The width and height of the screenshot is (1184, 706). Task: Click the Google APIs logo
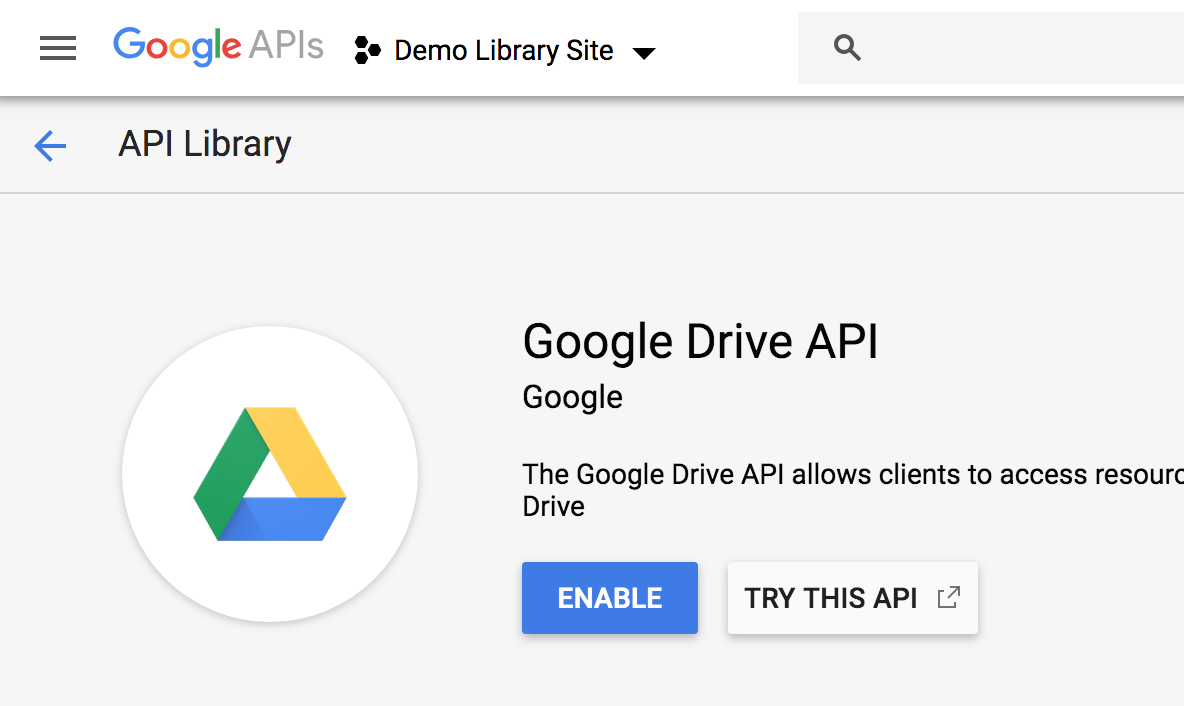[218, 47]
